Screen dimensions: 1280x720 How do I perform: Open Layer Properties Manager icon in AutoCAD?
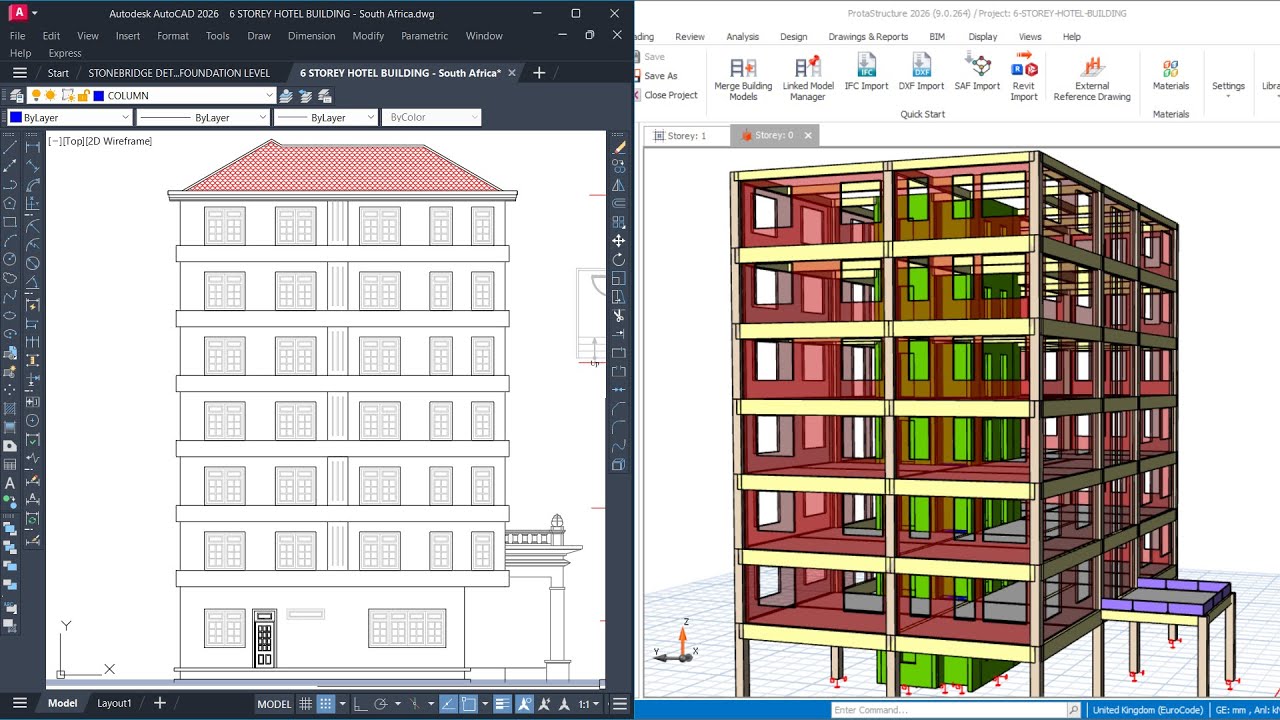tap(19, 96)
